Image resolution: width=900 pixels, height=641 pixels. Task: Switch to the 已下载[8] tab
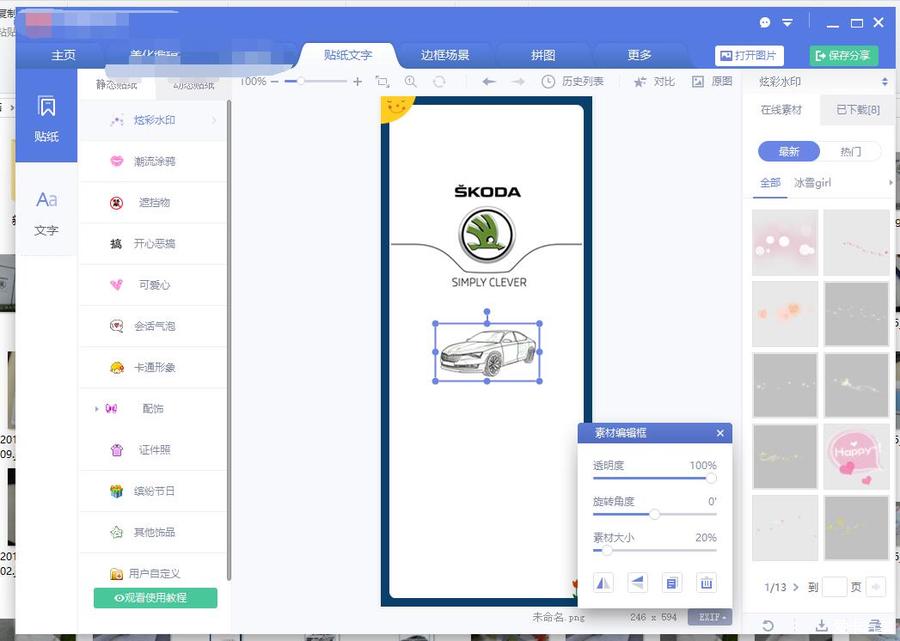pos(858,110)
